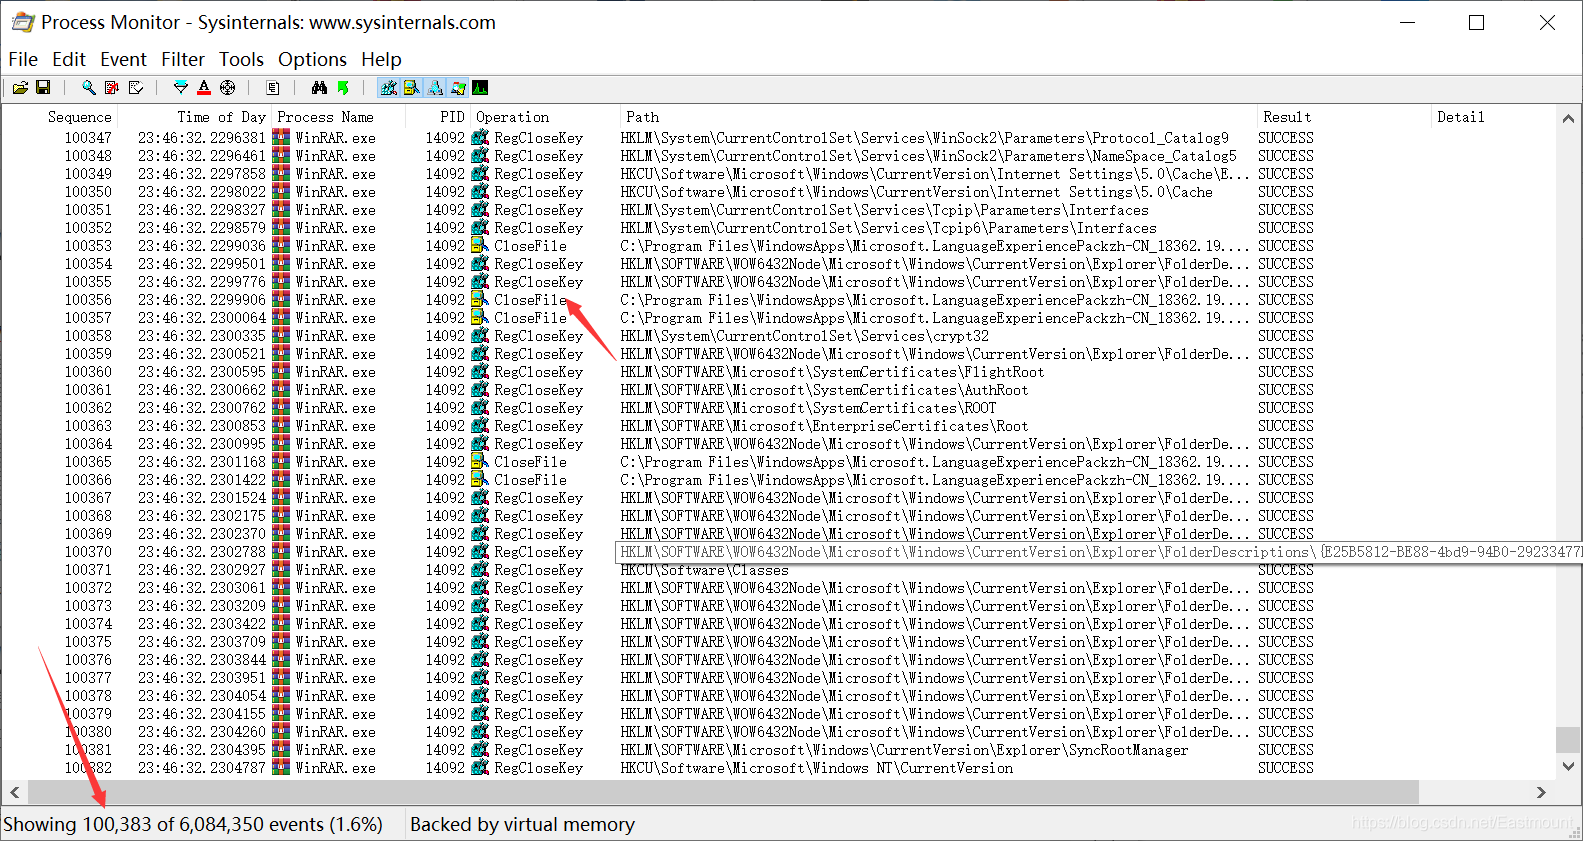Open the Process Tree from the toolbar
This screenshot has width=1583, height=841.
tap(273, 88)
